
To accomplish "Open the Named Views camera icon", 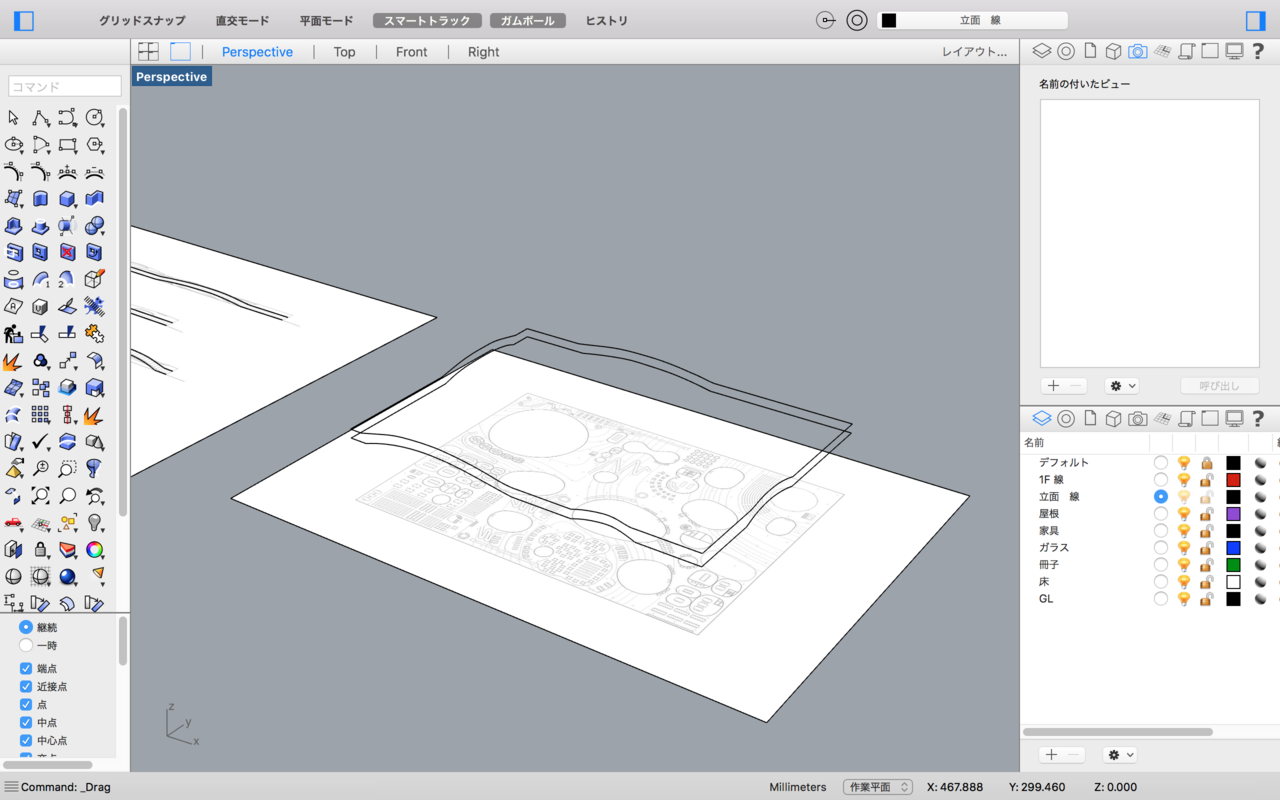I will coord(1137,50).
